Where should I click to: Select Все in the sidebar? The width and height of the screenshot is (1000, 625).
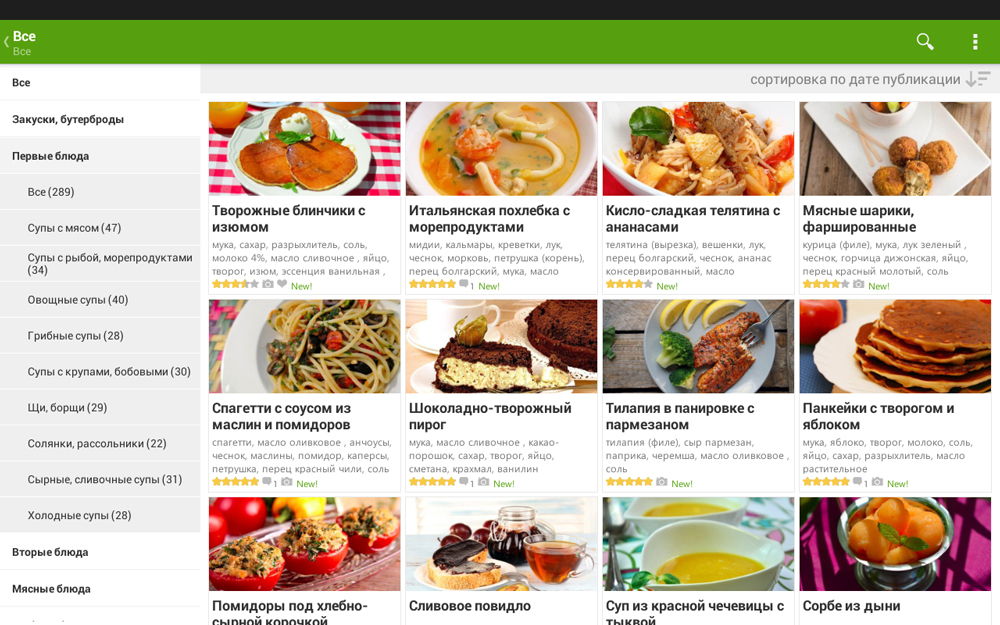point(100,82)
